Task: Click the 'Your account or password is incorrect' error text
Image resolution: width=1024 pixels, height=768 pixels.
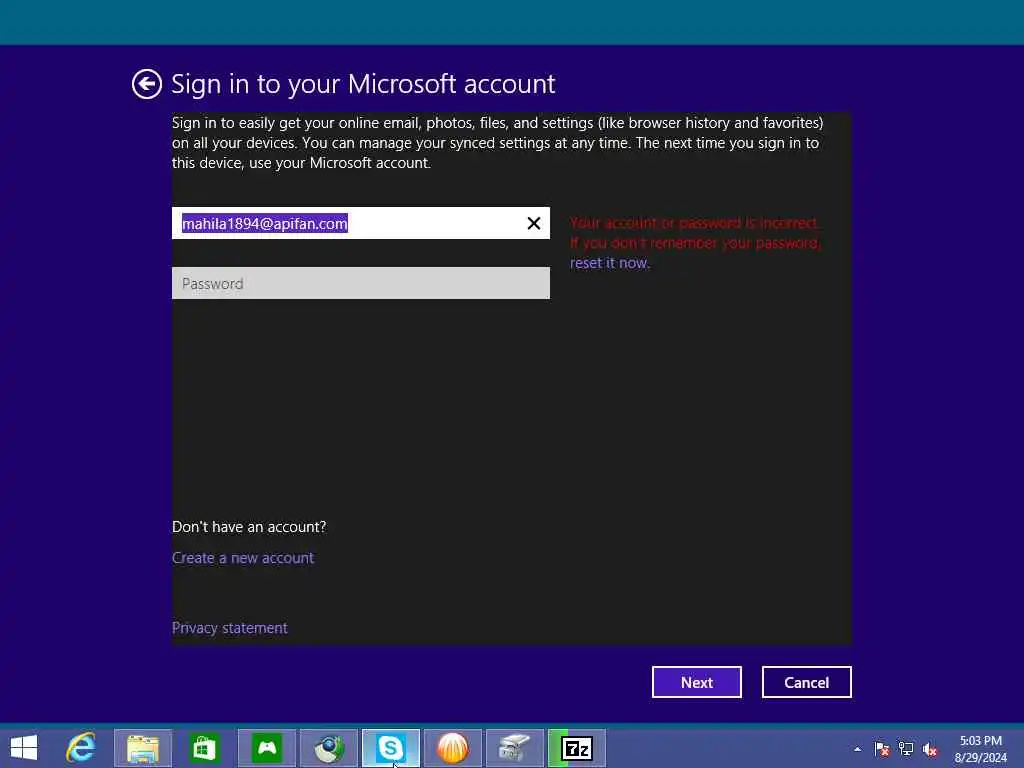Action: (694, 223)
